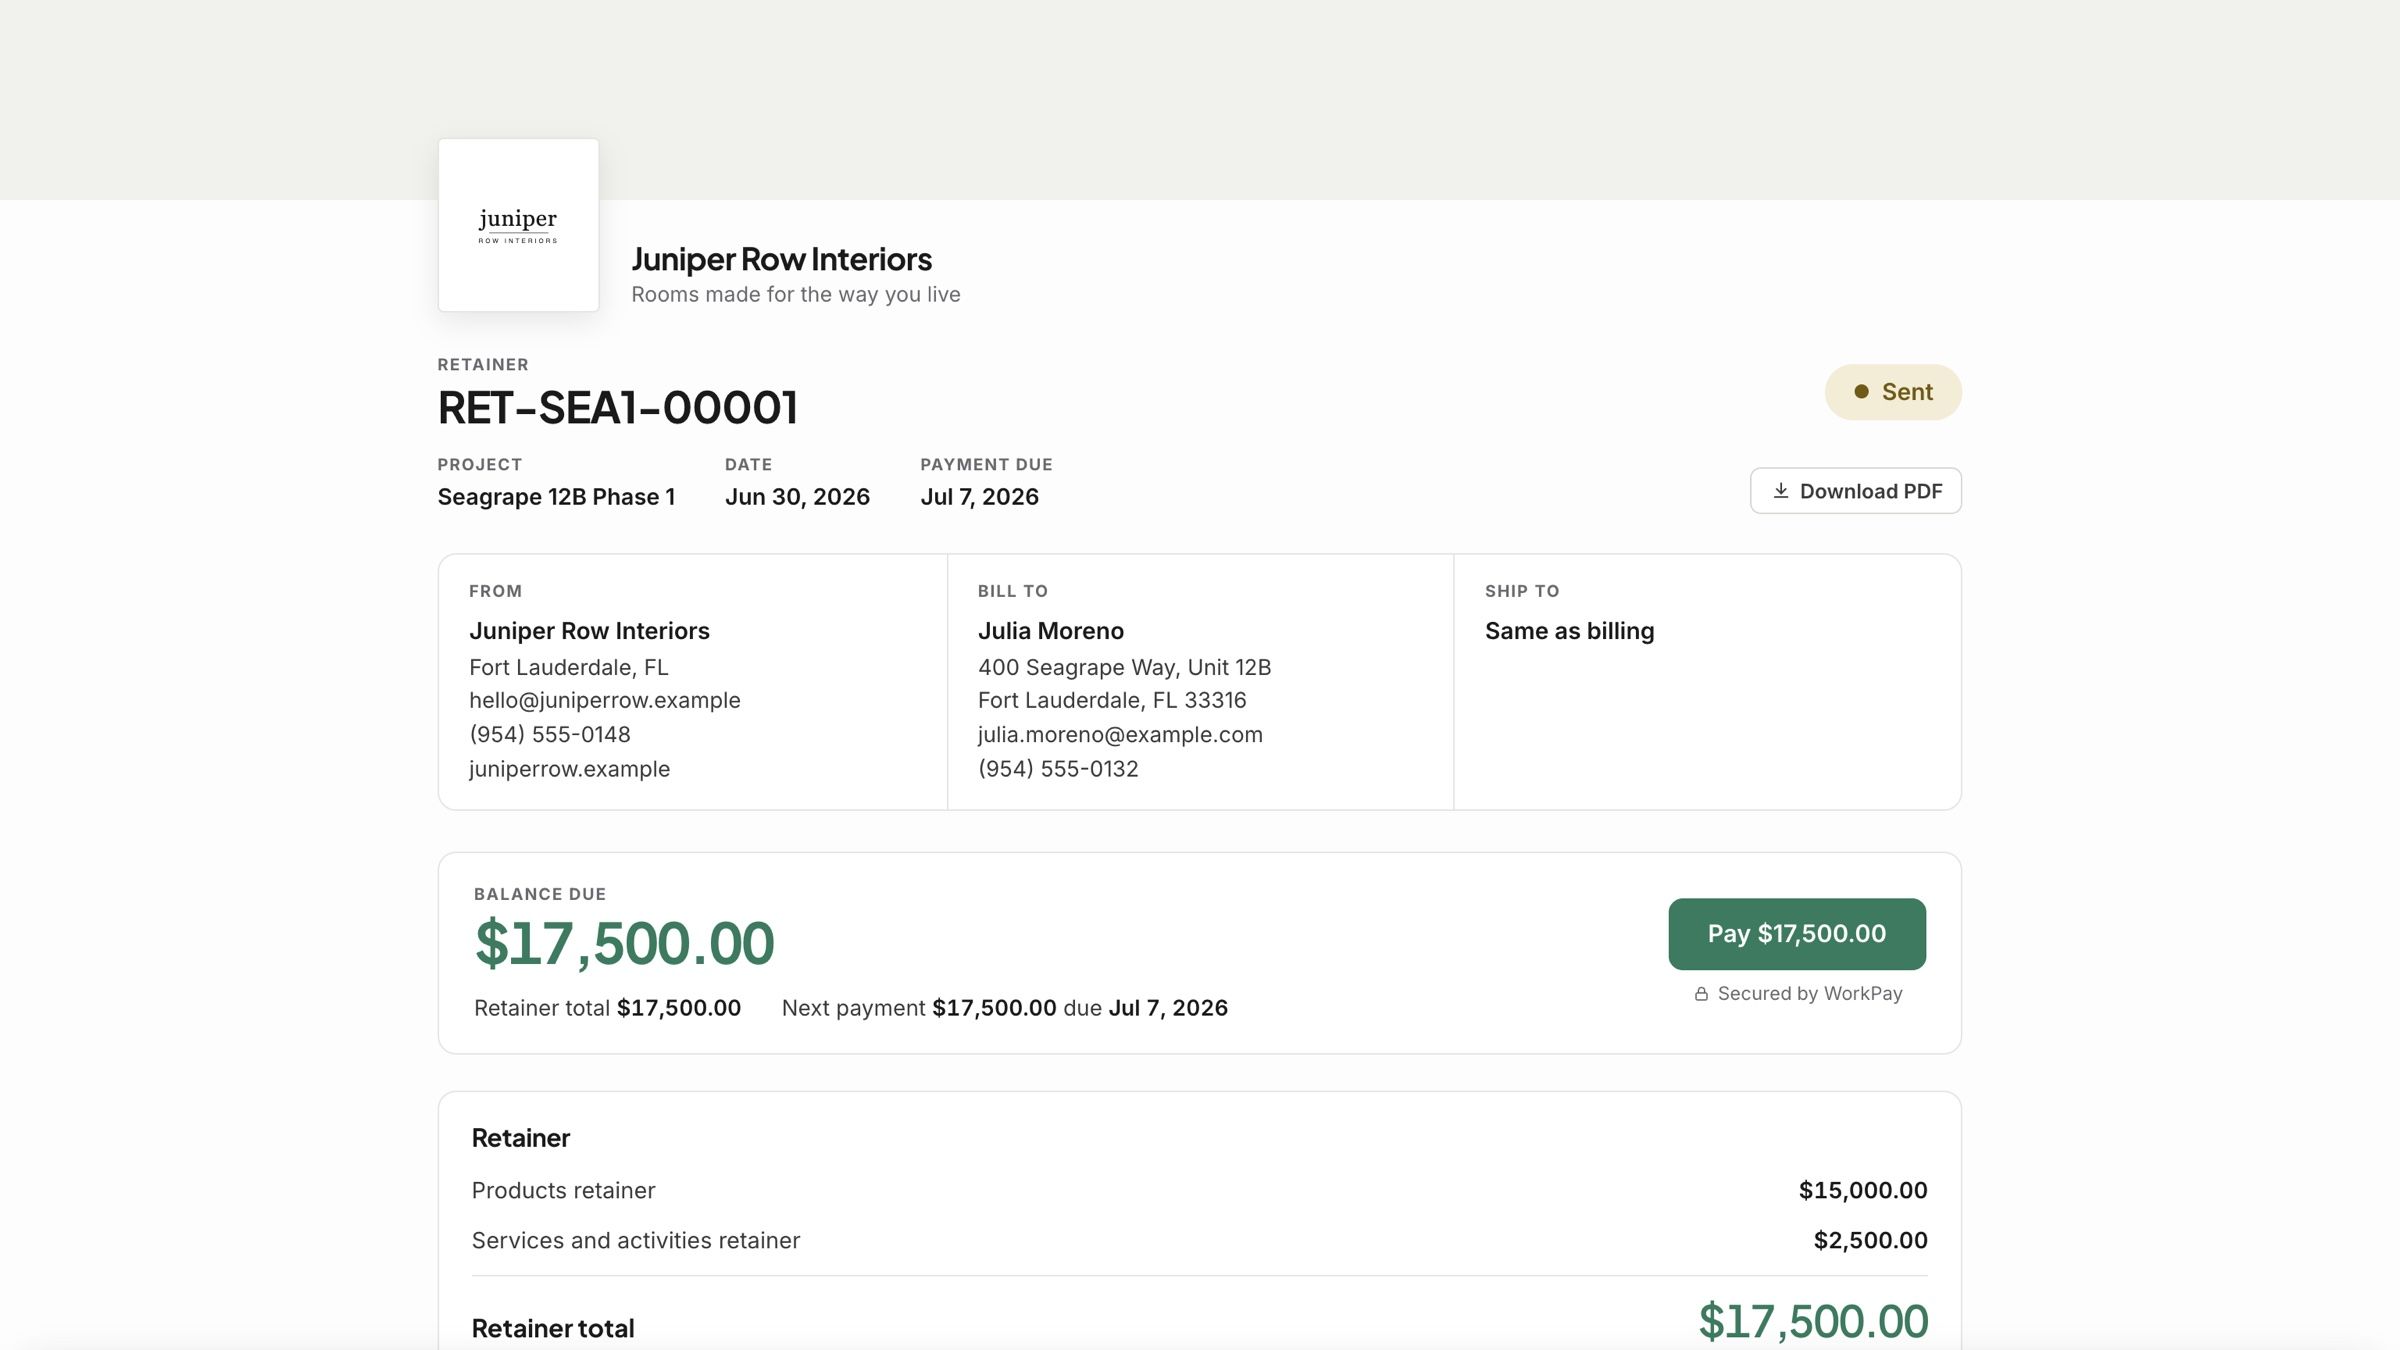The width and height of the screenshot is (2400, 1350).
Task: Click the juniperrow.example website text
Action: tap(570, 769)
